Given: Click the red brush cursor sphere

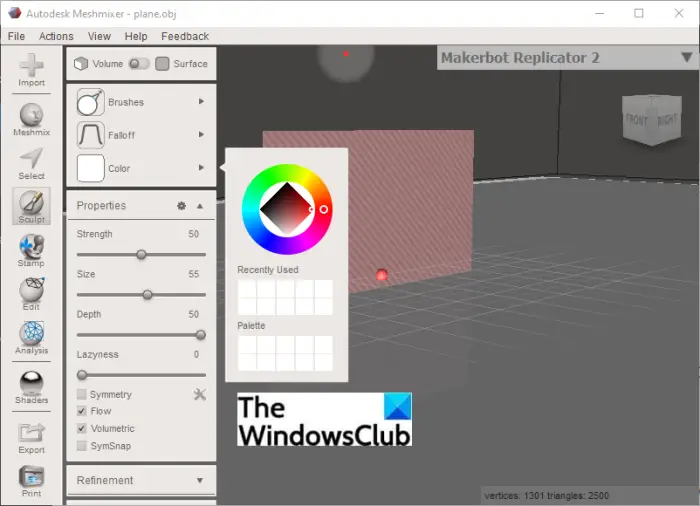Looking at the screenshot, I should pos(382,275).
